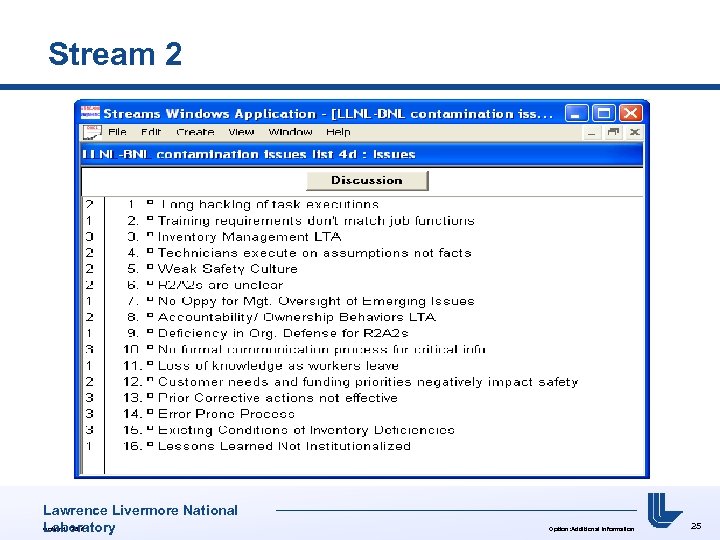Open the Window menu
Image resolution: width=720 pixels, height=540 pixels.
click(290, 132)
